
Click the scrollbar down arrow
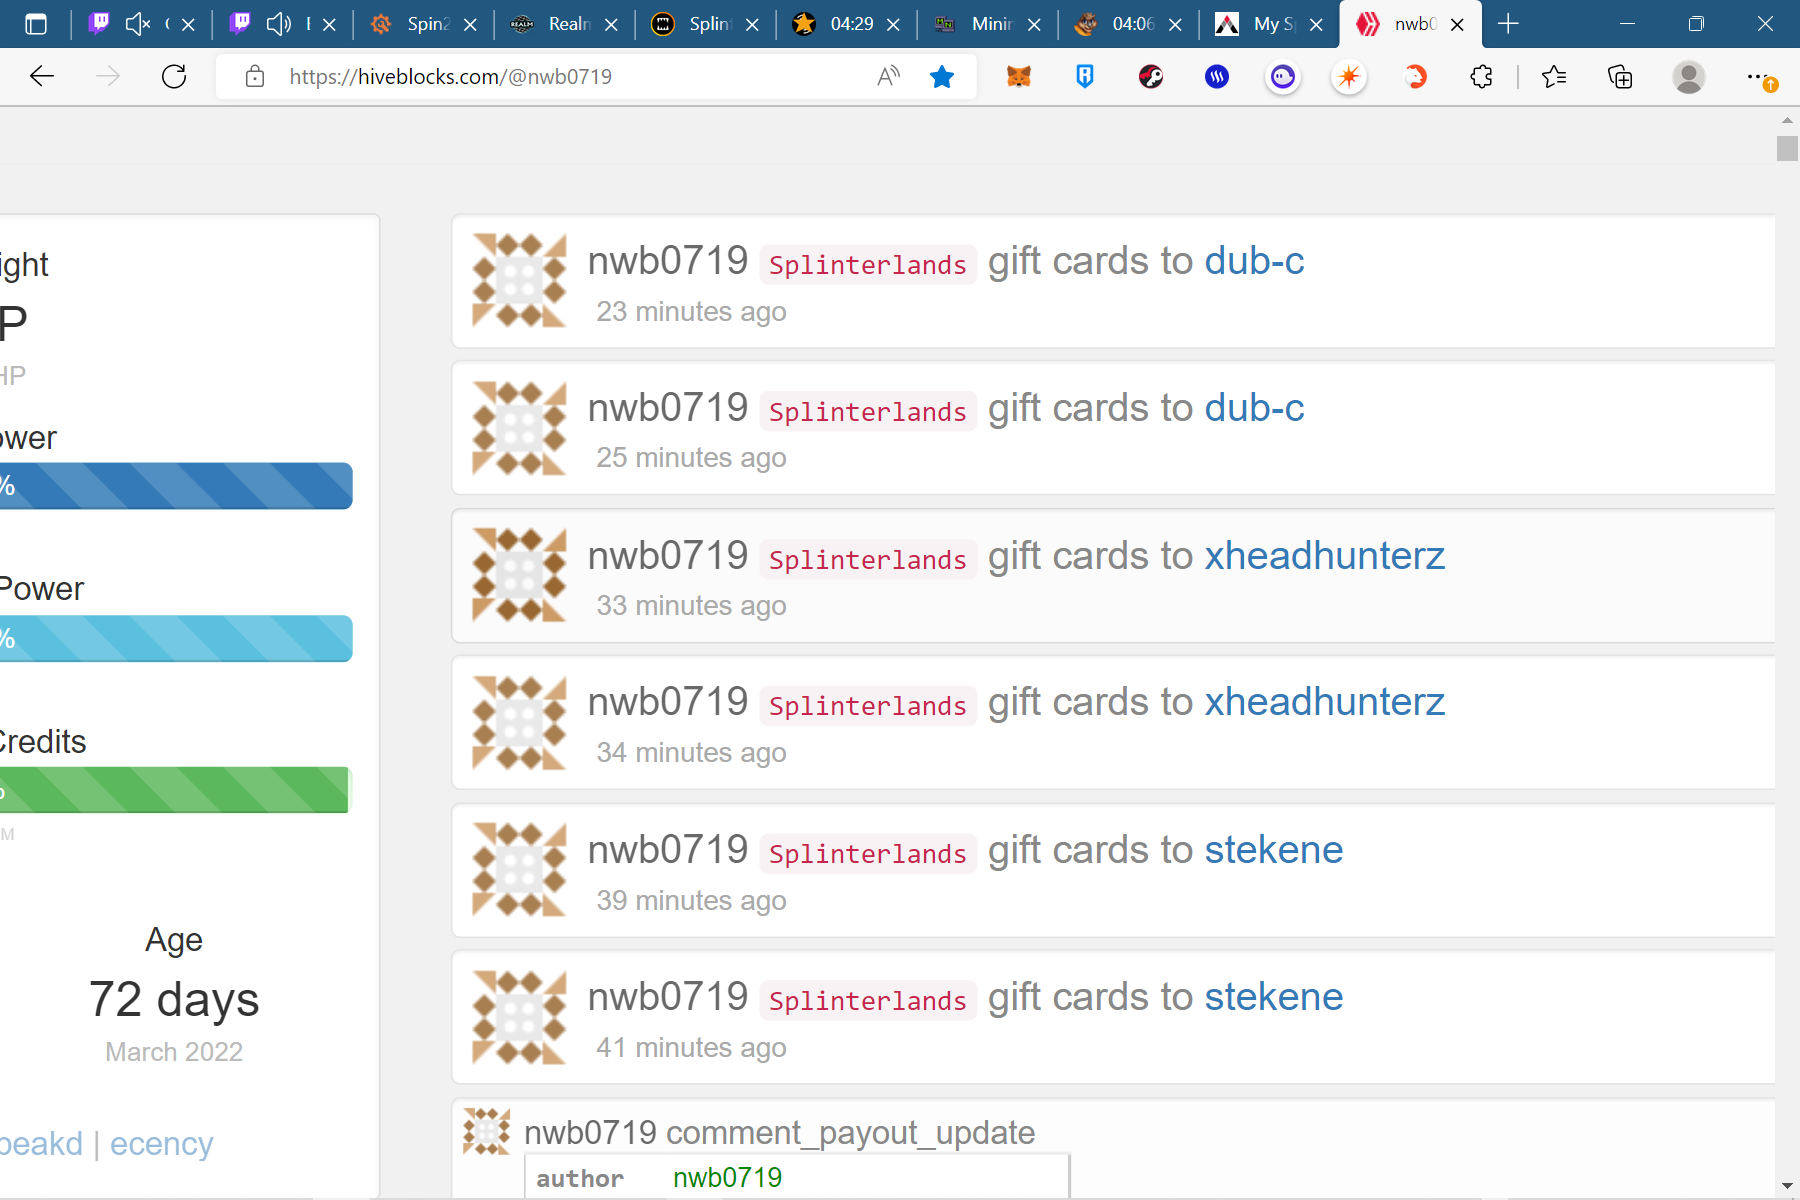pyautogui.click(x=1787, y=1186)
